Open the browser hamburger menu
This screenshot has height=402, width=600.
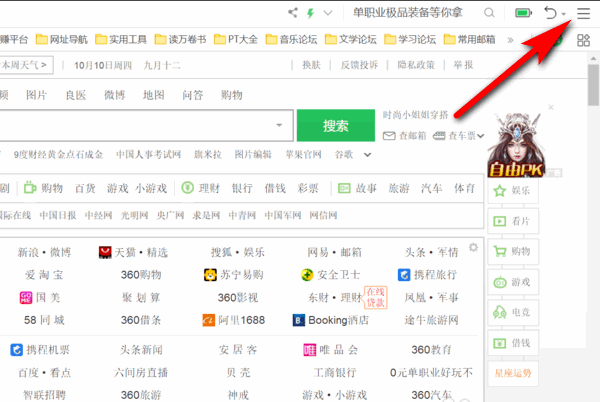point(583,13)
